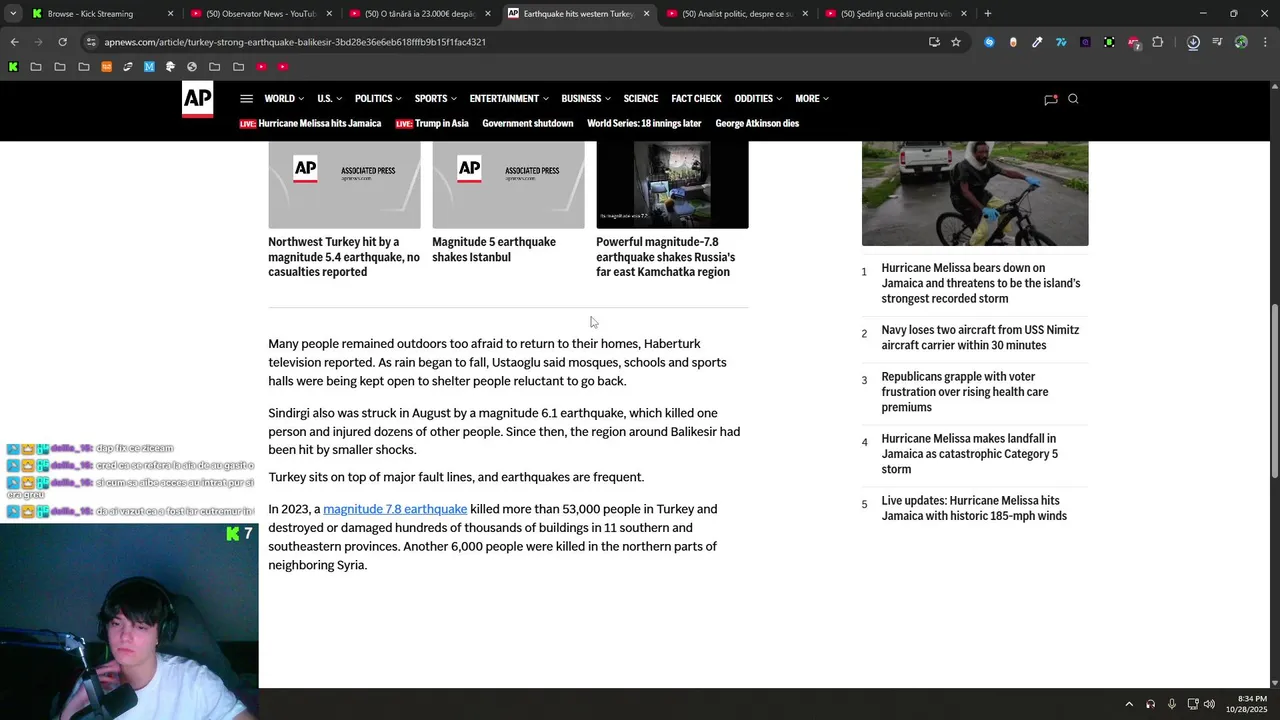Viewport: 1280px width, 720px height.
Task: Open the first YouTube bookmark icon
Action: [x=261, y=67]
